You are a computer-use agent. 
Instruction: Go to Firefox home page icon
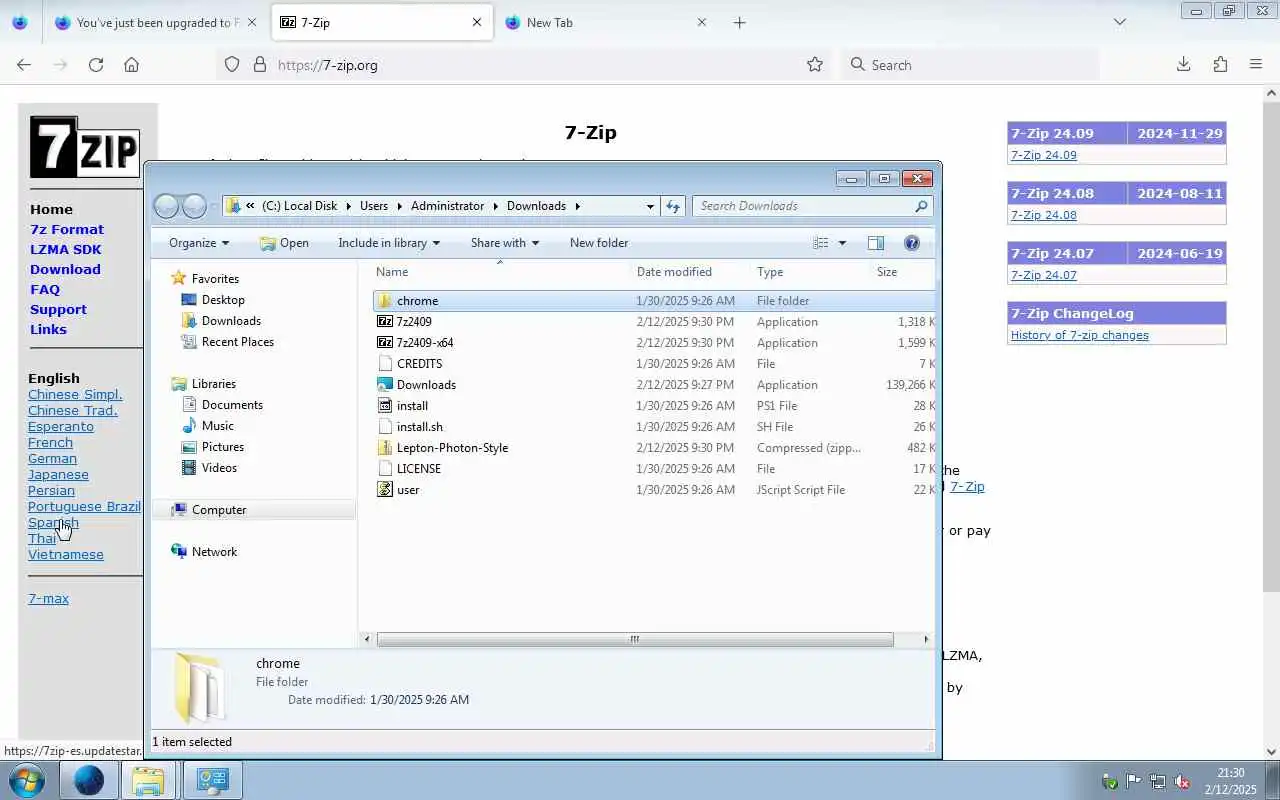(x=131, y=64)
